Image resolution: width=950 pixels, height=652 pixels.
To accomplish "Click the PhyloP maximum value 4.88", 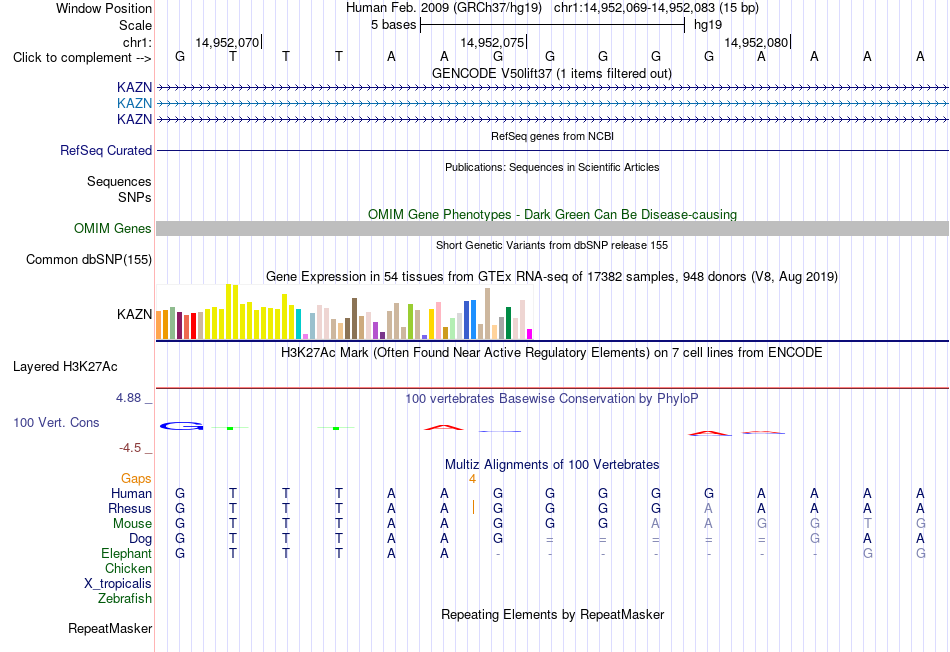I will (x=128, y=398).
